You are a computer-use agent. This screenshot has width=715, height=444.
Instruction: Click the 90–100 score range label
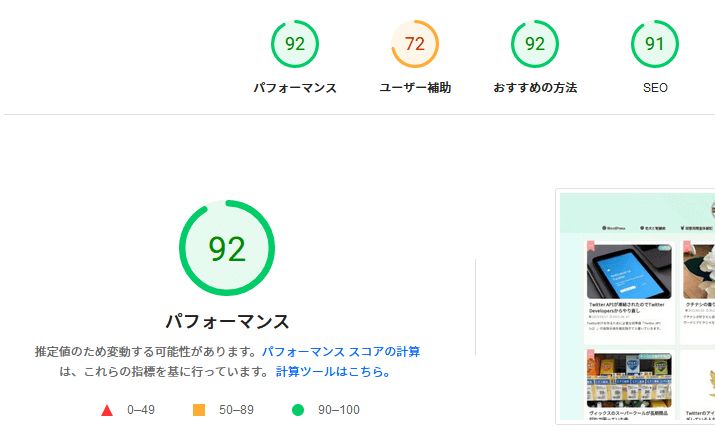point(339,410)
